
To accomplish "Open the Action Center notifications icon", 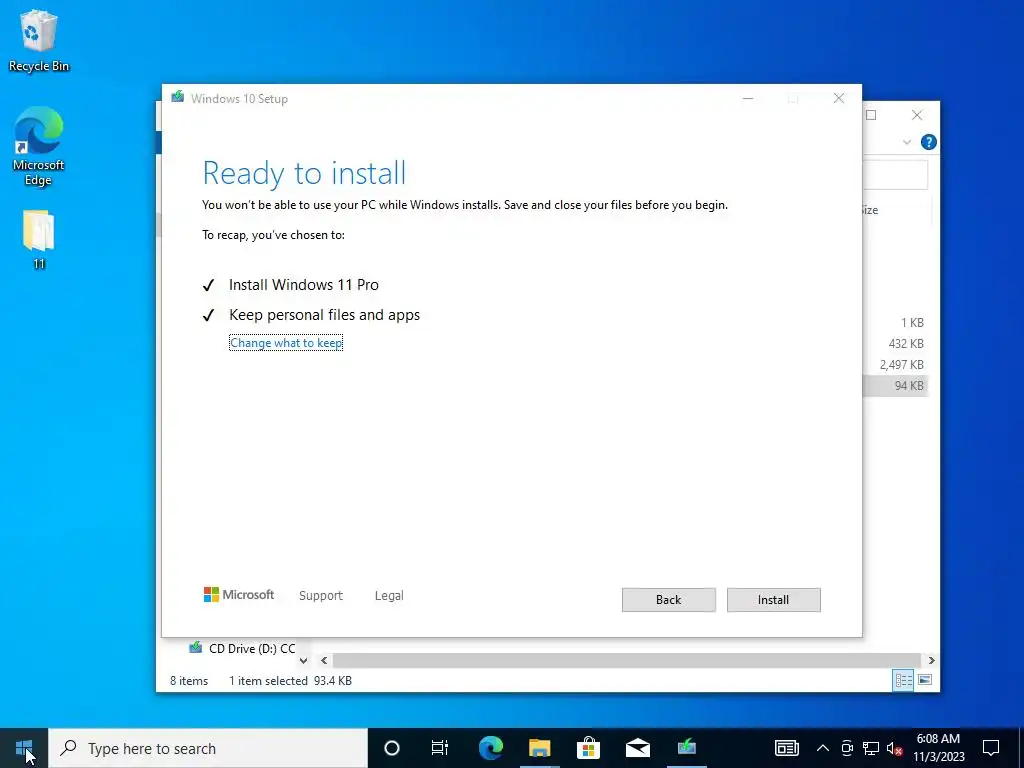I will tap(991, 748).
